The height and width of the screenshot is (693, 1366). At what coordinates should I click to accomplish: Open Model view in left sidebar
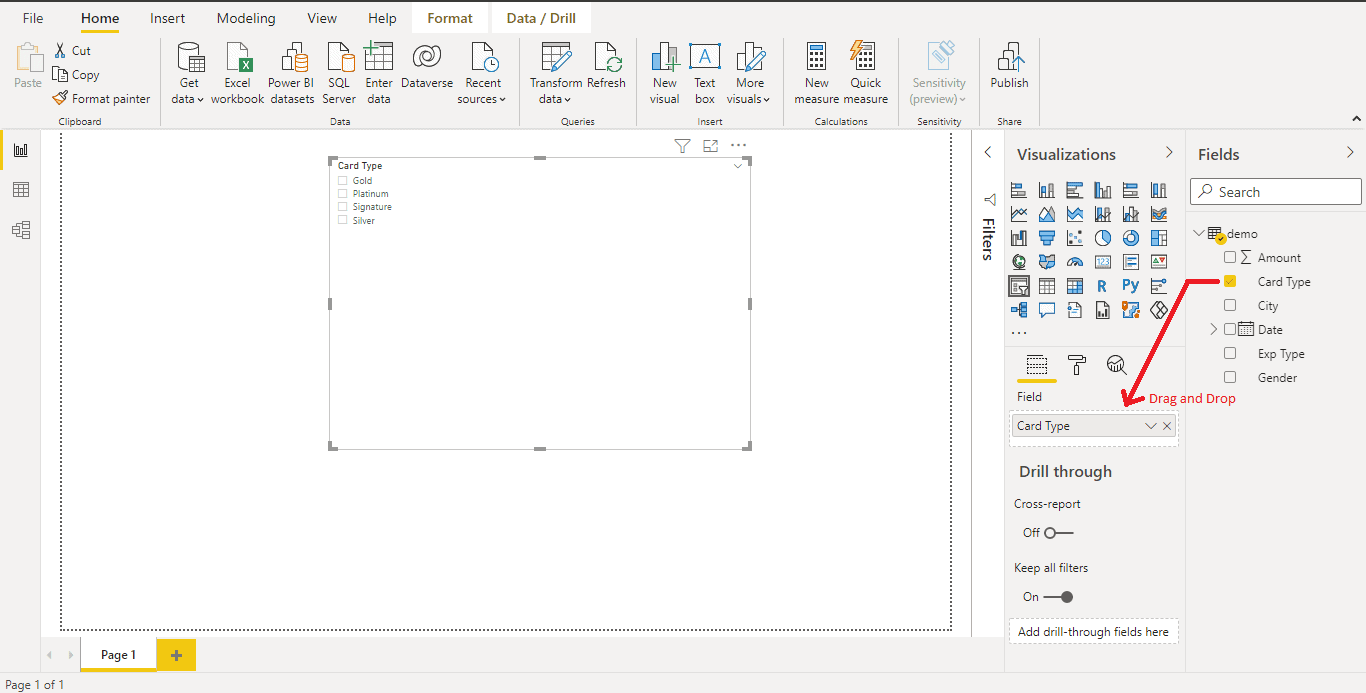(21, 230)
